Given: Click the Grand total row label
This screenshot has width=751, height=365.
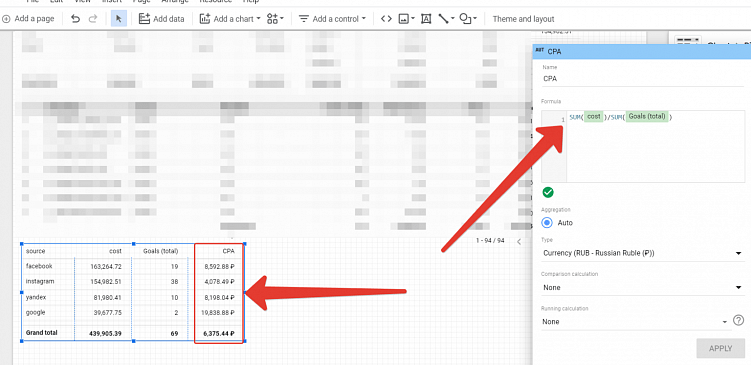Looking at the screenshot, I should (41, 333).
